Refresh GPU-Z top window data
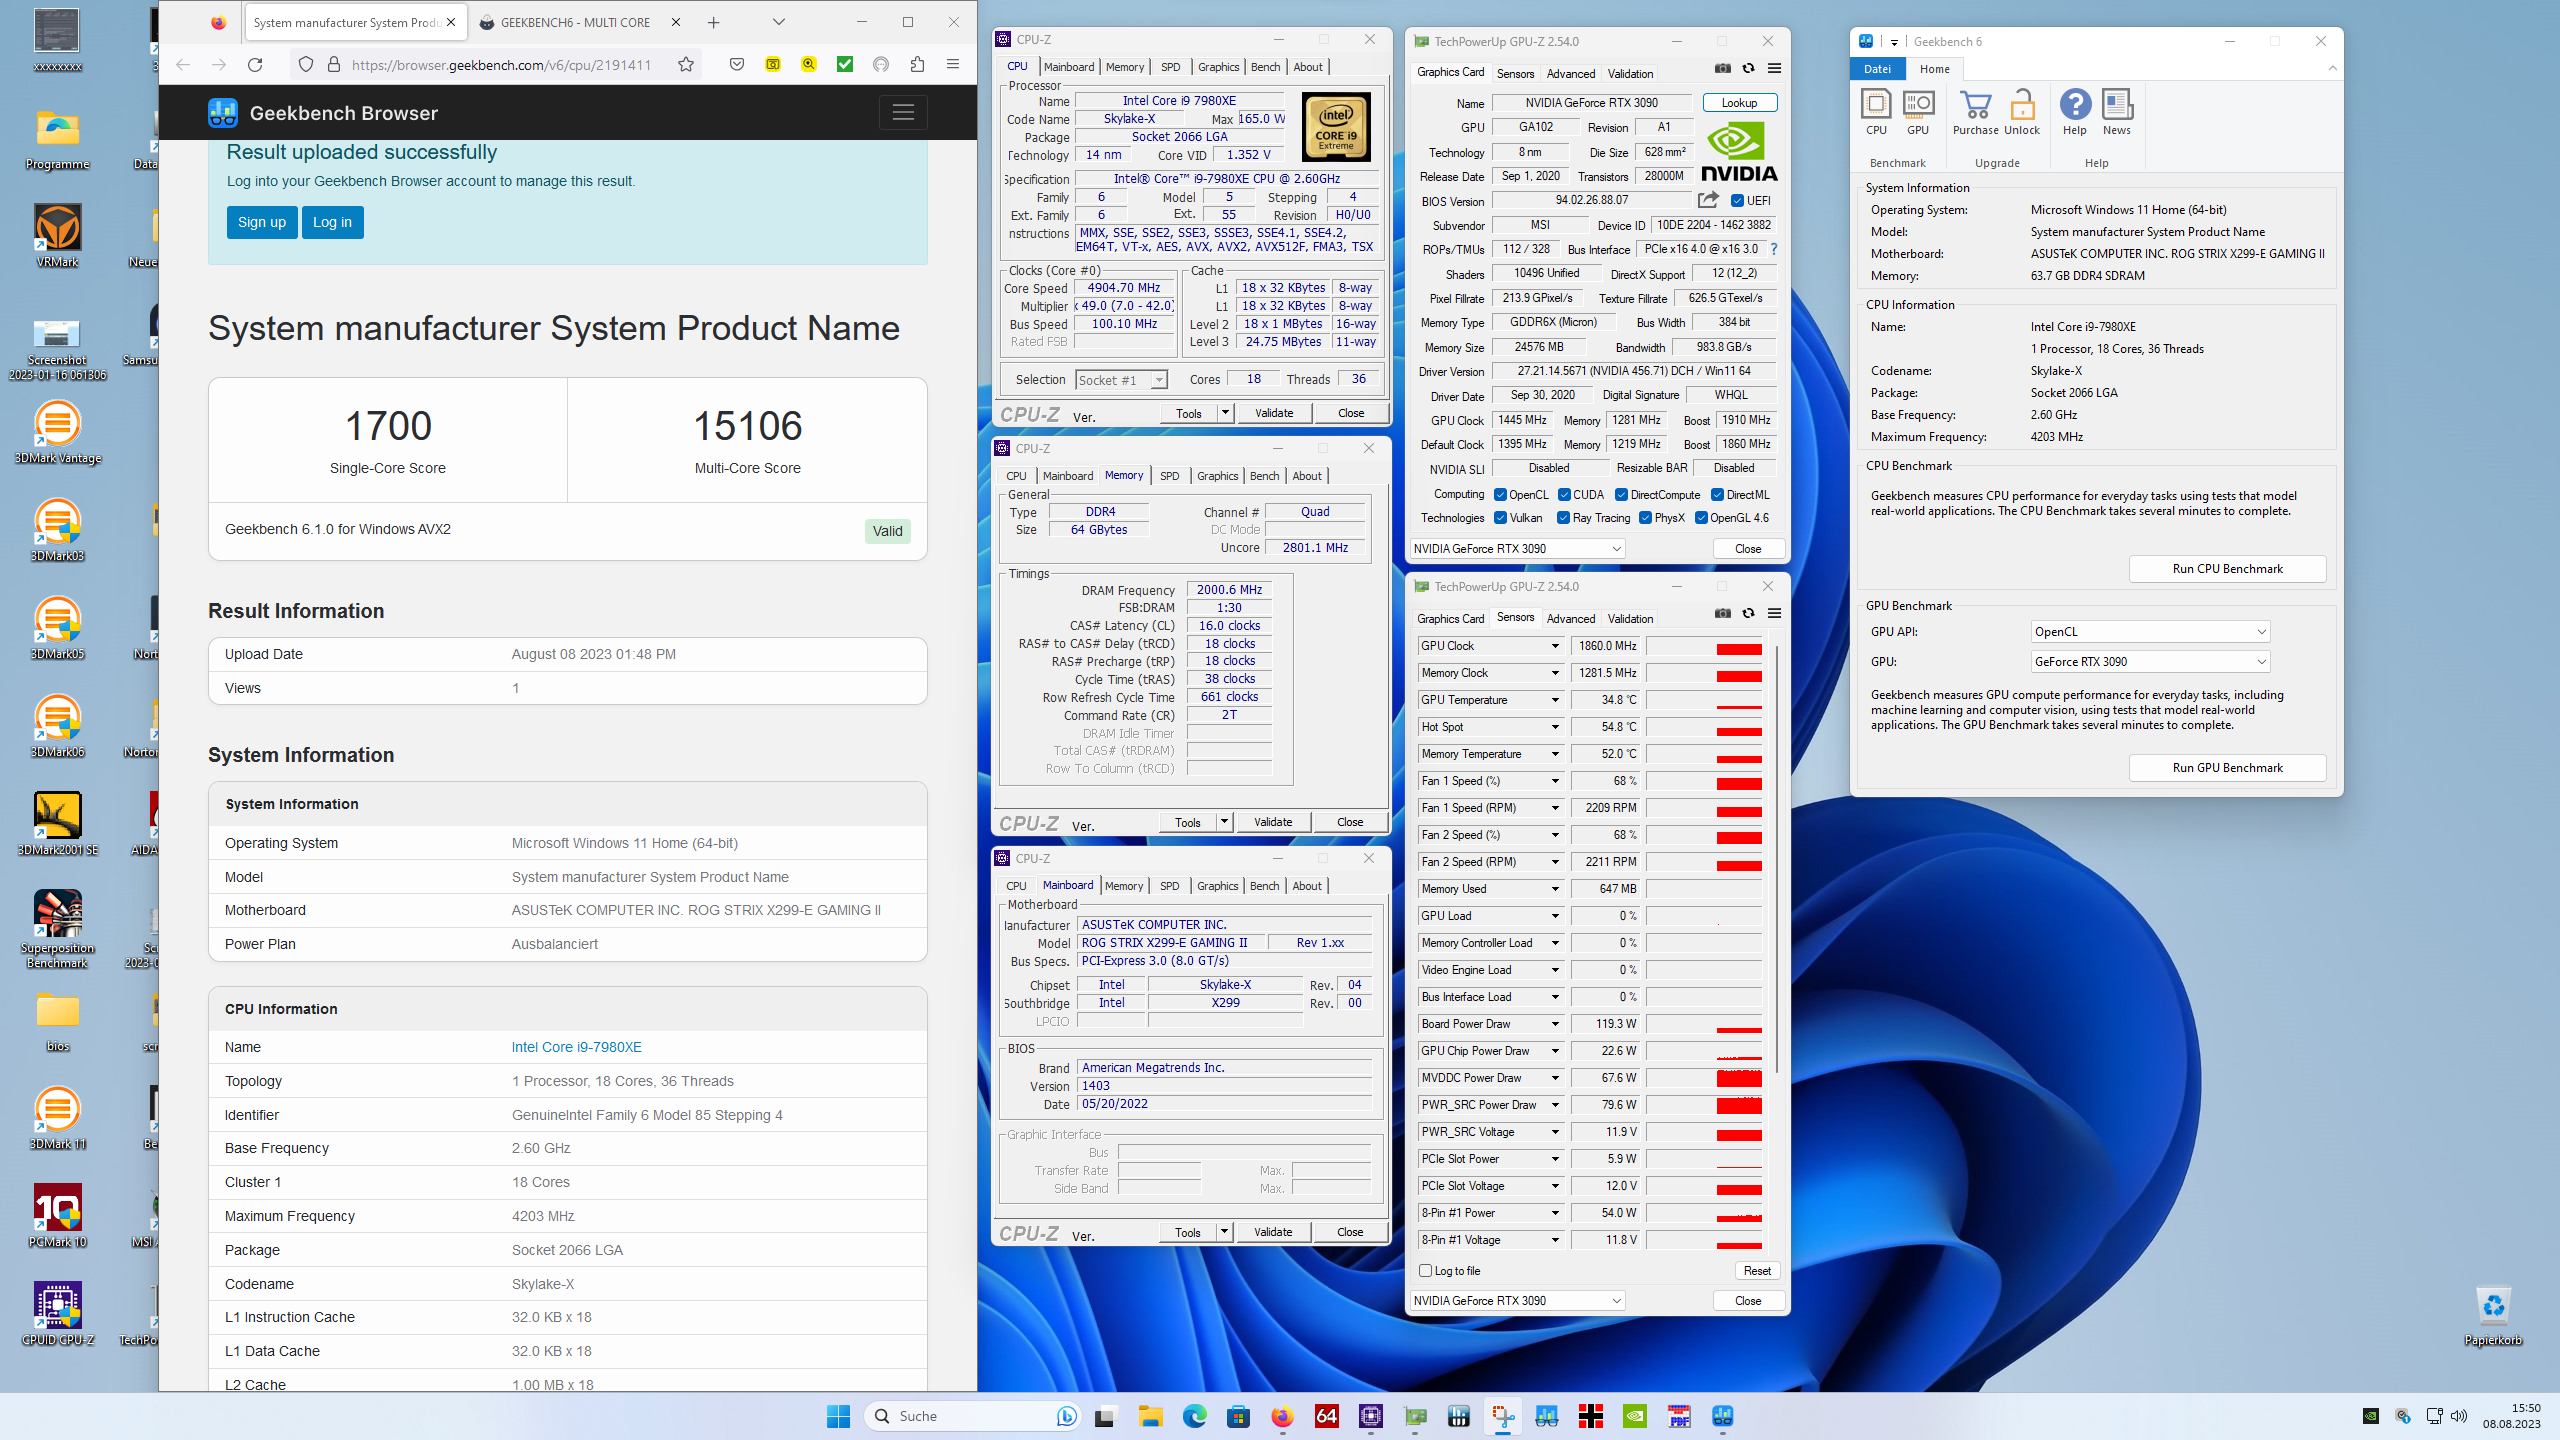This screenshot has height=1440, width=2560. click(x=1749, y=68)
